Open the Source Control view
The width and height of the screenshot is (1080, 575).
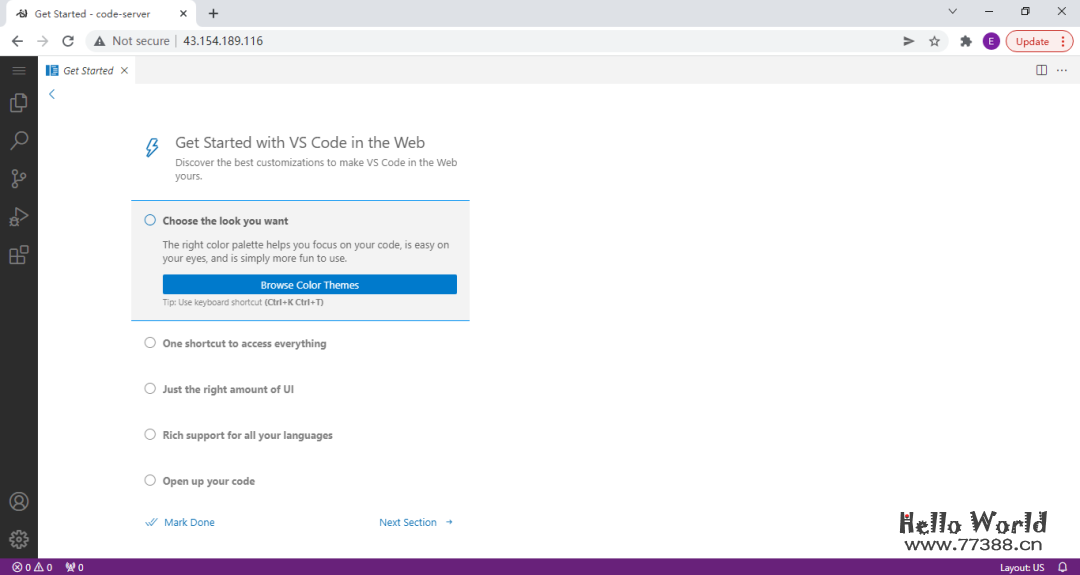[18, 179]
